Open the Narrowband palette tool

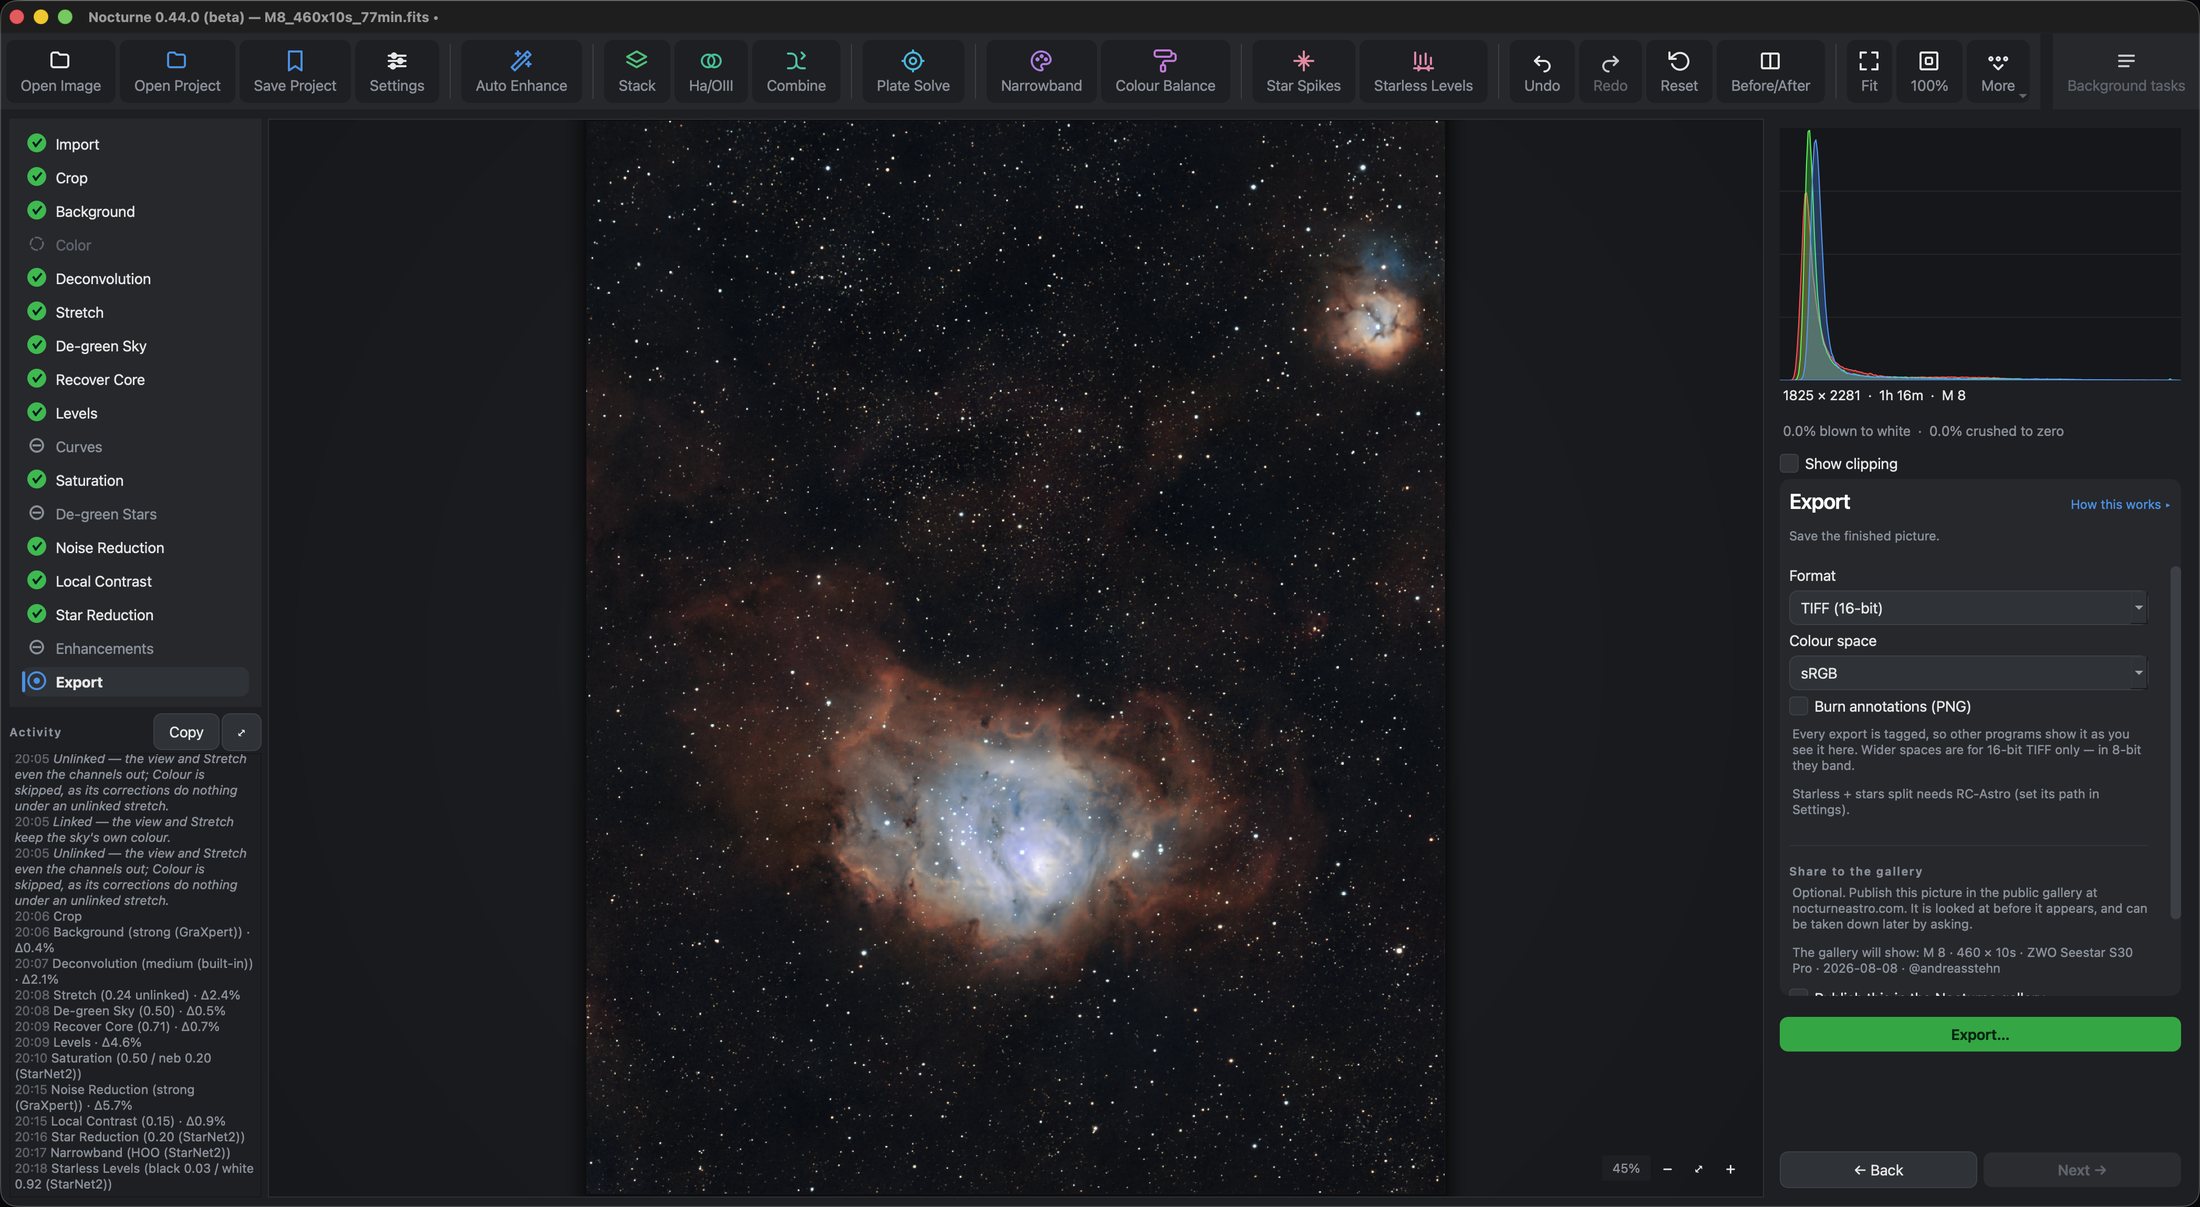1041,71
